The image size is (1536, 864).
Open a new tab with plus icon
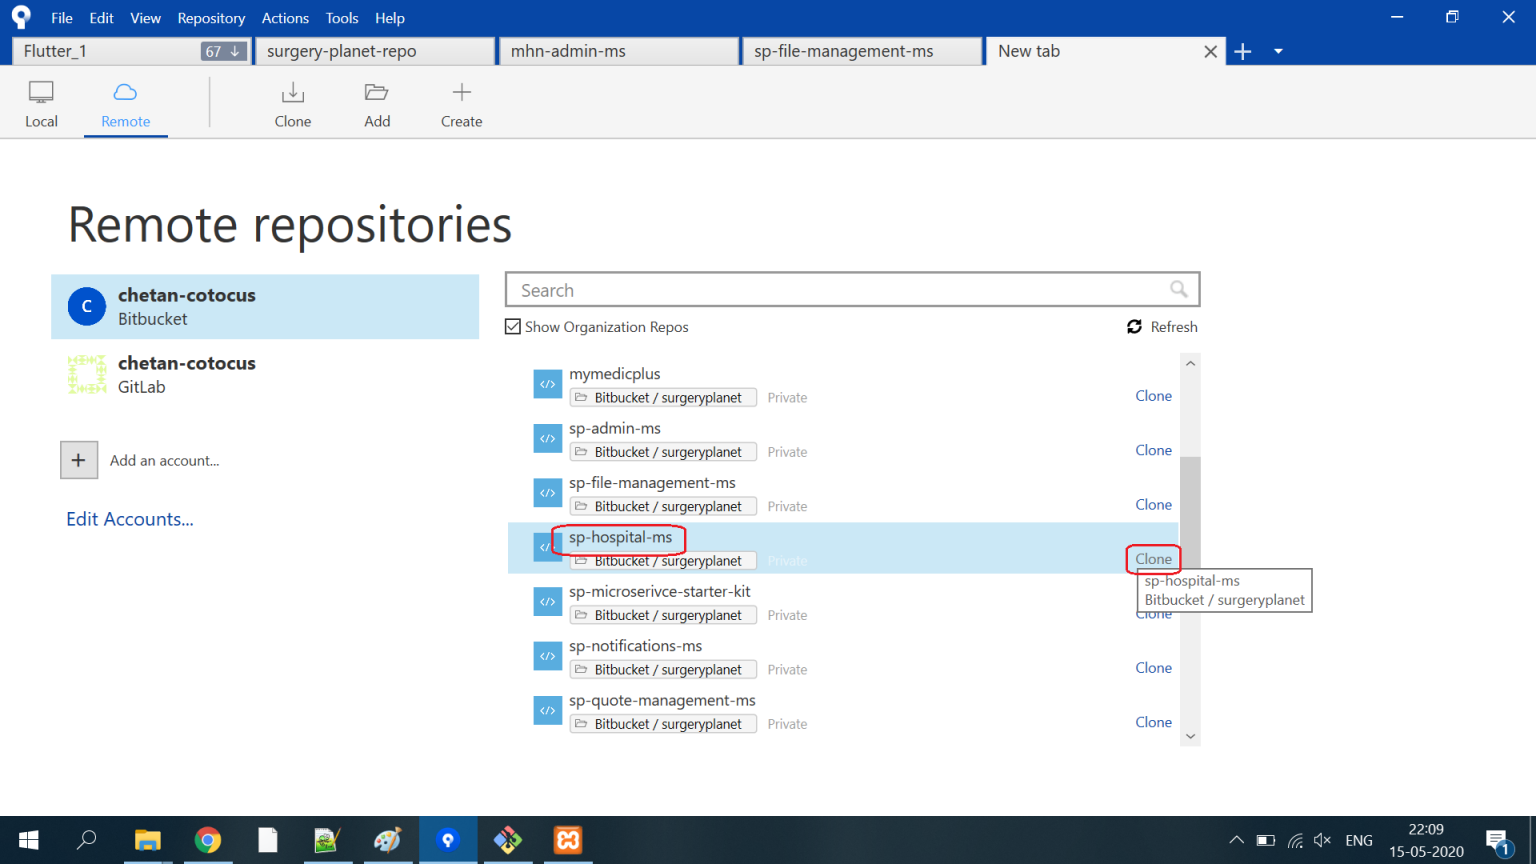(x=1243, y=51)
